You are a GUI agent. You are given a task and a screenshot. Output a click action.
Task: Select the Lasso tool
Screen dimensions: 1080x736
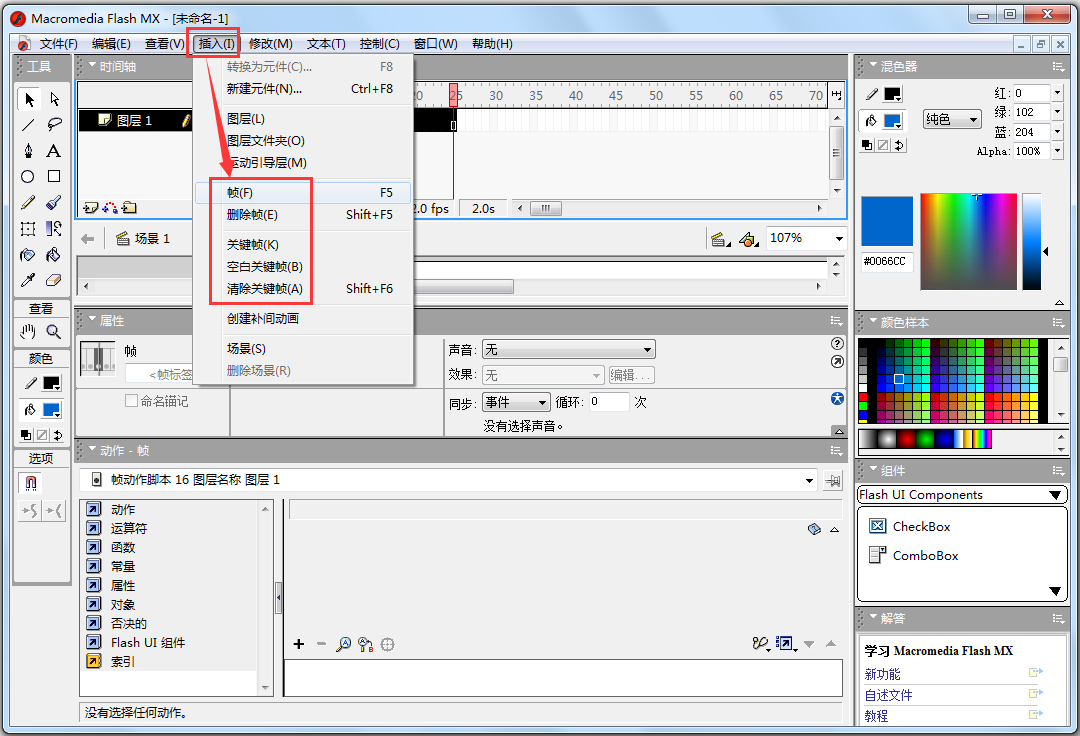(54, 125)
